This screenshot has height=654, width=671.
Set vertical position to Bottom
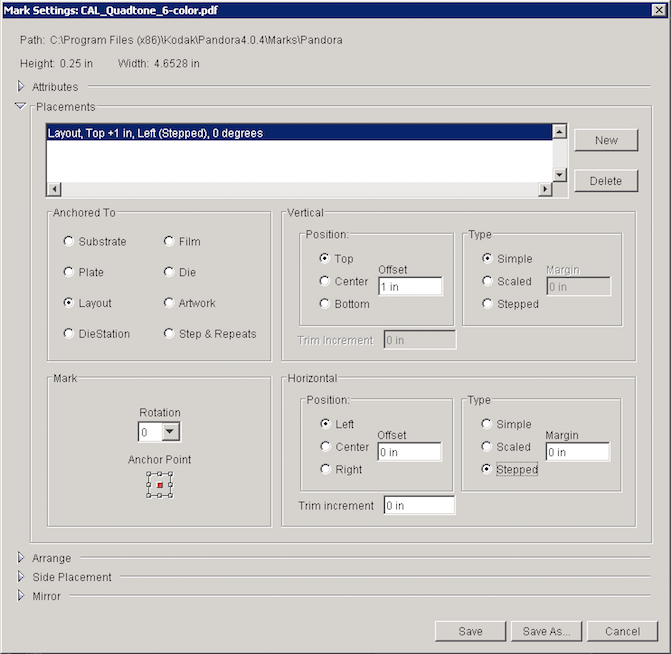(324, 304)
